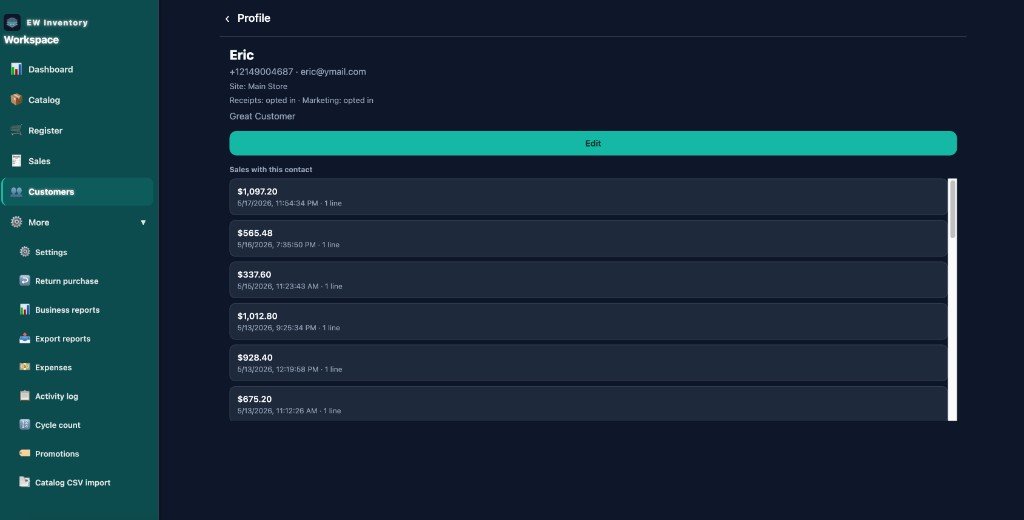1024x520 pixels.
Task: Open the Catalog menu item
Action: pyautogui.click(x=77, y=100)
